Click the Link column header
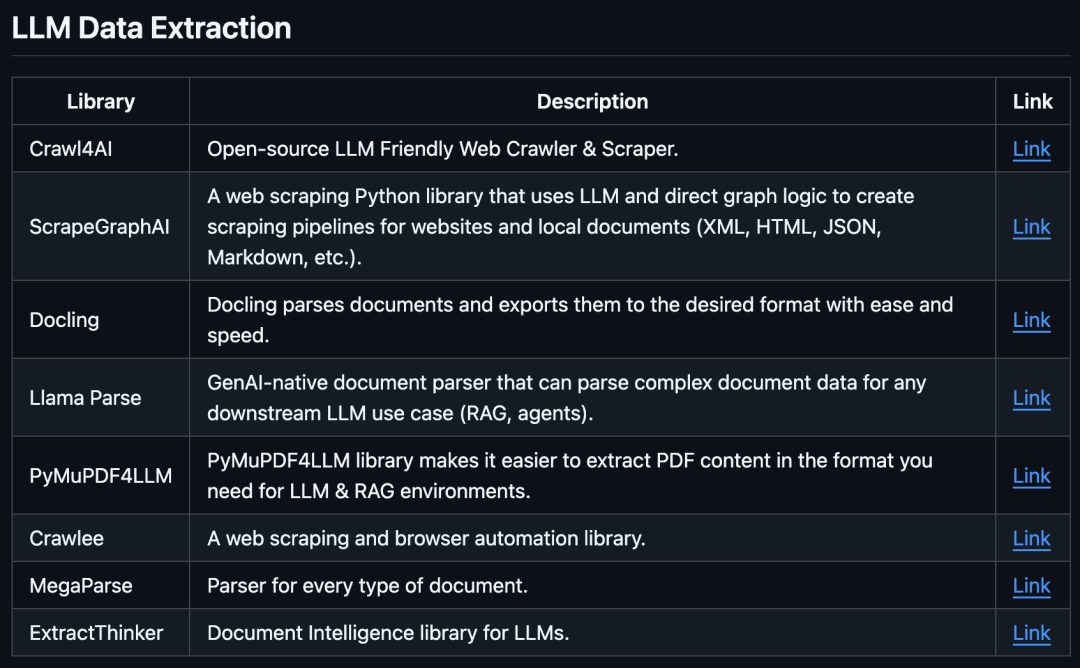The width and height of the screenshot is (1080, 668). tap(1032, 101)
